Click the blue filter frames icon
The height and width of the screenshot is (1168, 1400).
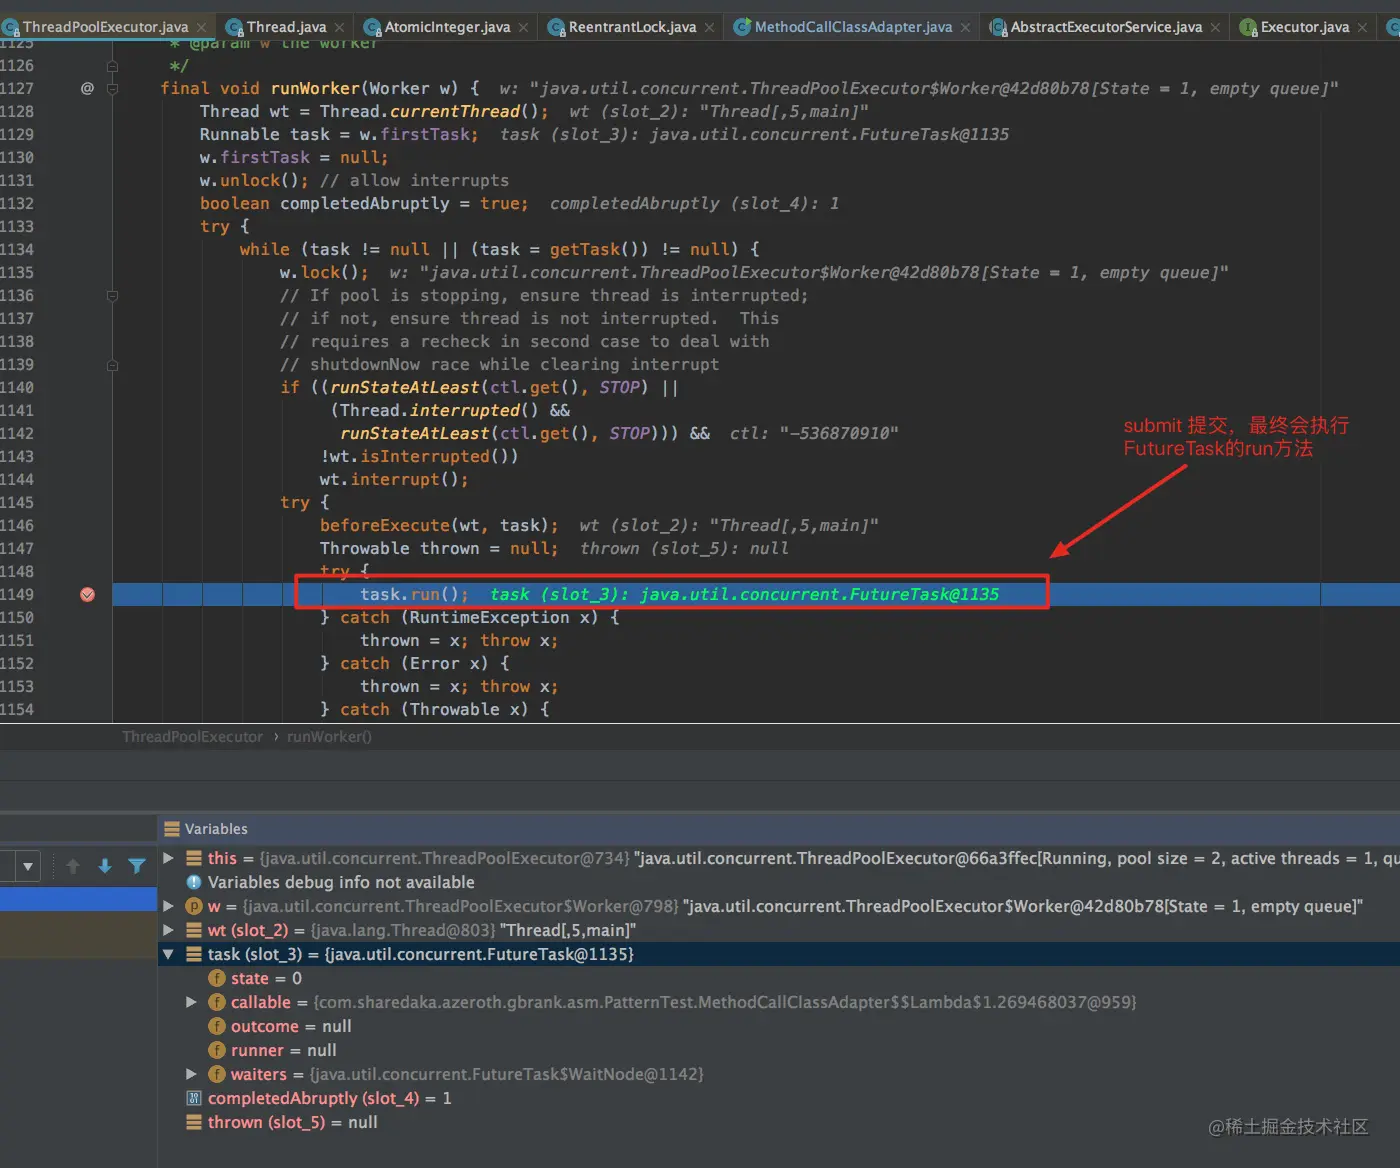click(x=137, y=866)
